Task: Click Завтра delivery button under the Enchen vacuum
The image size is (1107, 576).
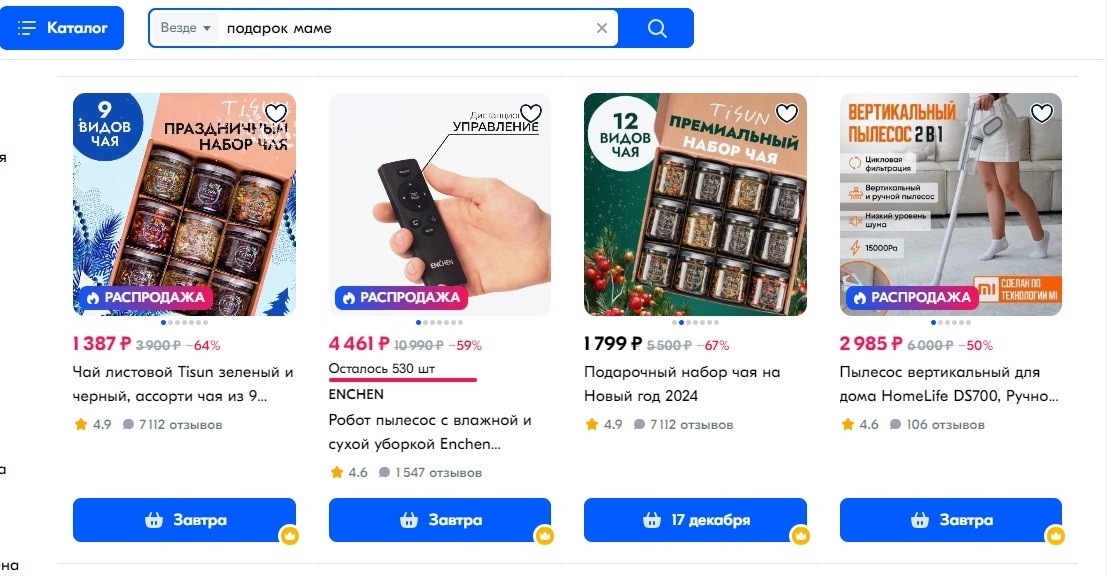Action: click(x=440, y=520)
